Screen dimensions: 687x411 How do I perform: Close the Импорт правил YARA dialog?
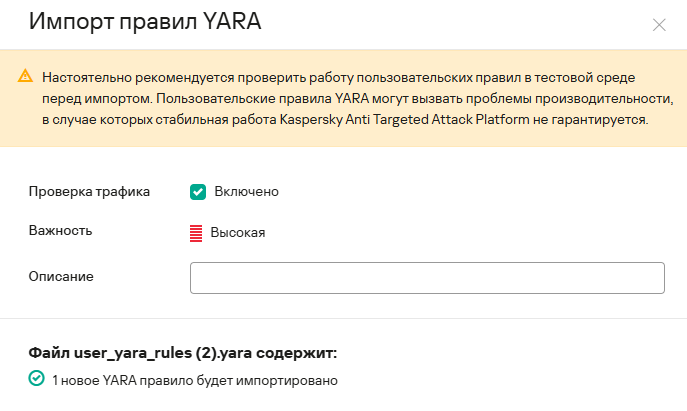pyautogui.click(x=659, y=25)
